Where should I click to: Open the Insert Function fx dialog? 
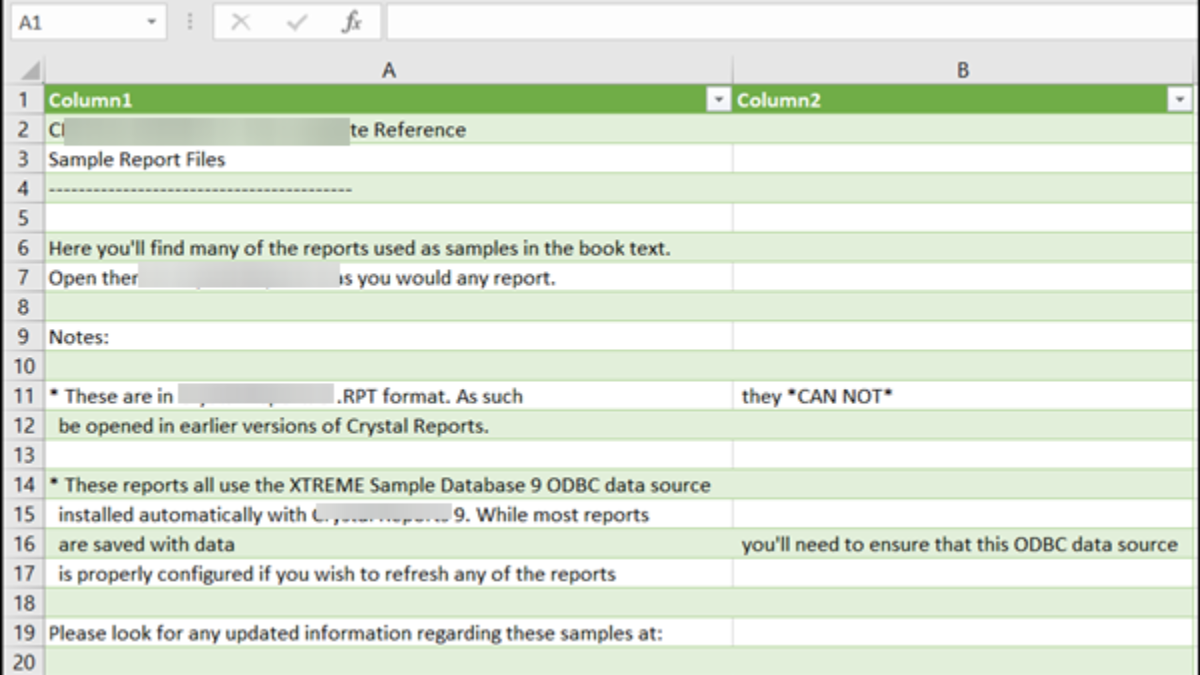[351, 22]
